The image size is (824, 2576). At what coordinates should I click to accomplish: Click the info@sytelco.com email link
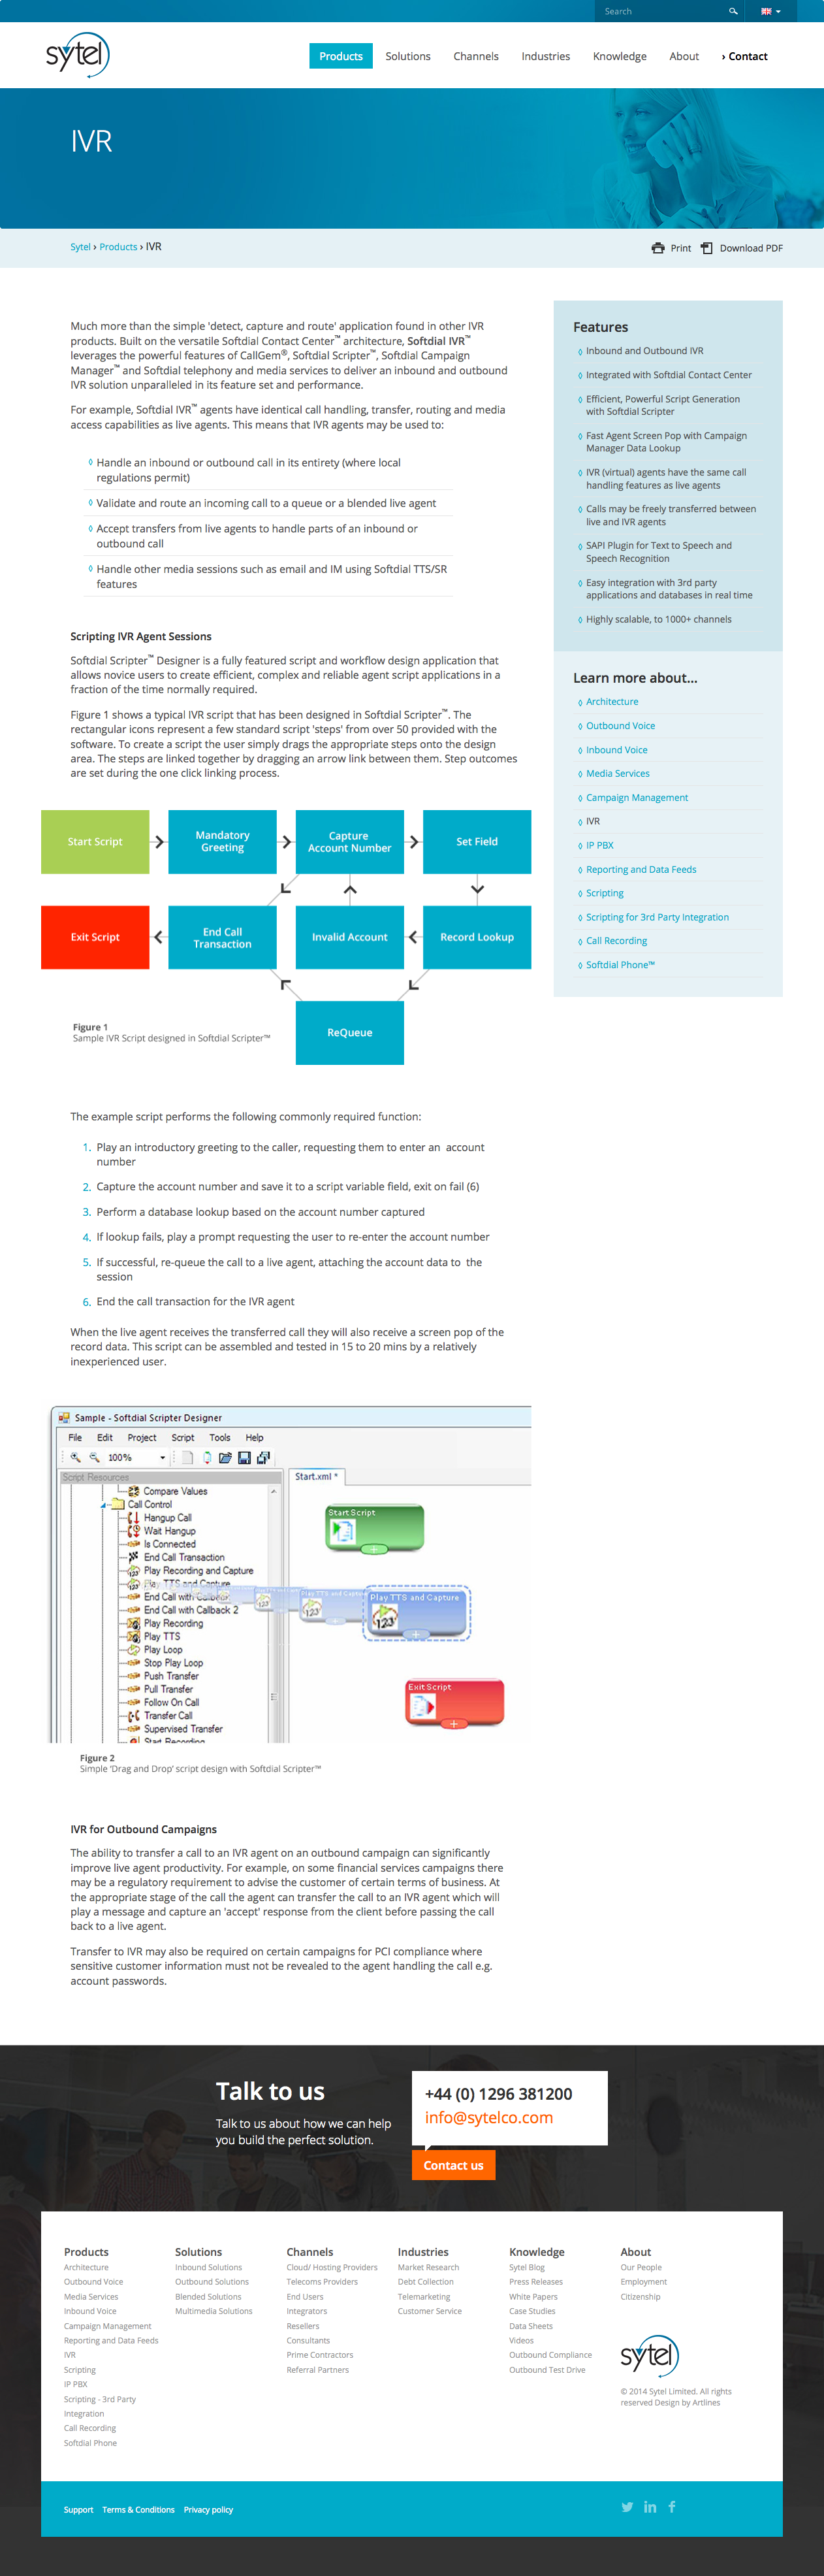coord(488,2117)
